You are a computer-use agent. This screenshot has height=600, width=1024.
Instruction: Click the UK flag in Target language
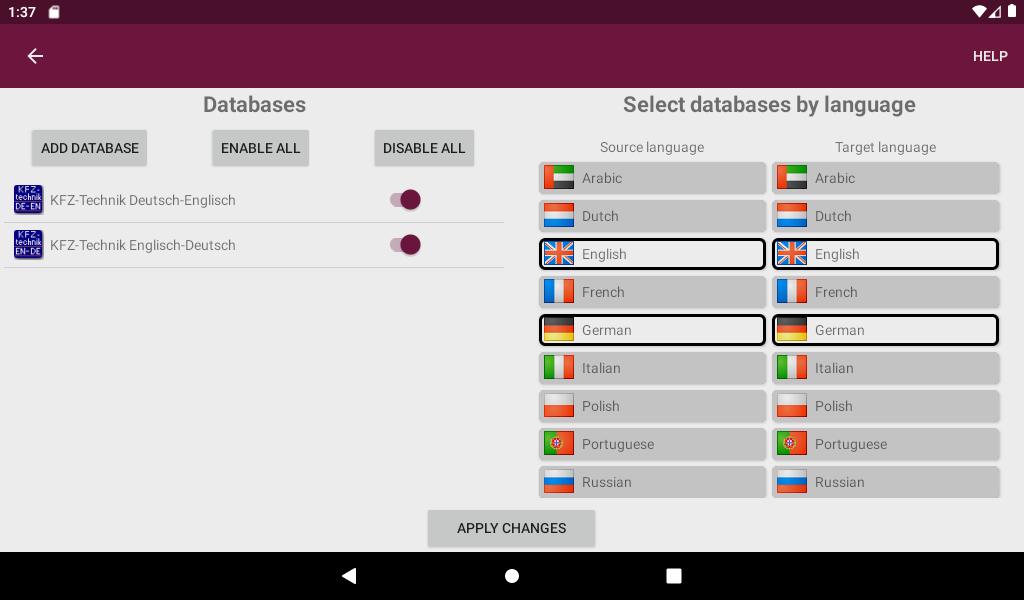click(x=792, y=253)
